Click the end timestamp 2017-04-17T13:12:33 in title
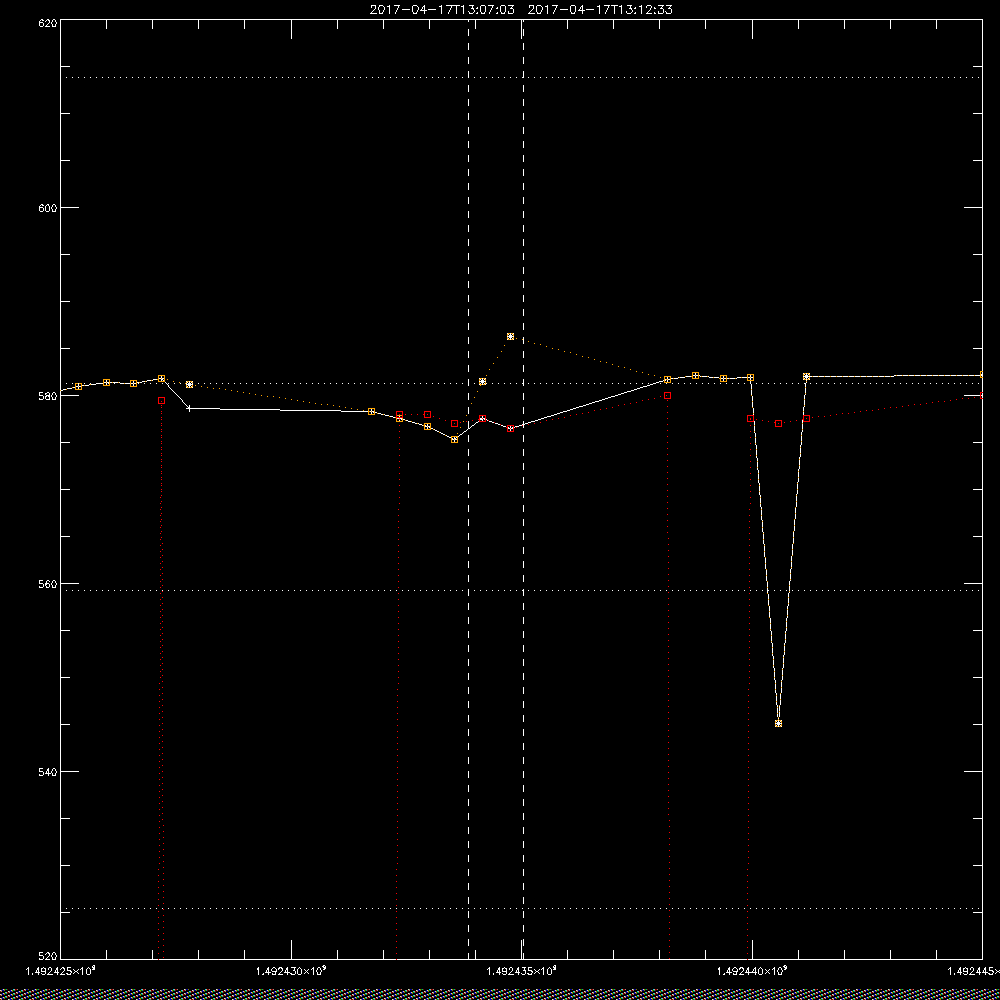The width and height of the screenshot is (1000, 1000). 600,10
